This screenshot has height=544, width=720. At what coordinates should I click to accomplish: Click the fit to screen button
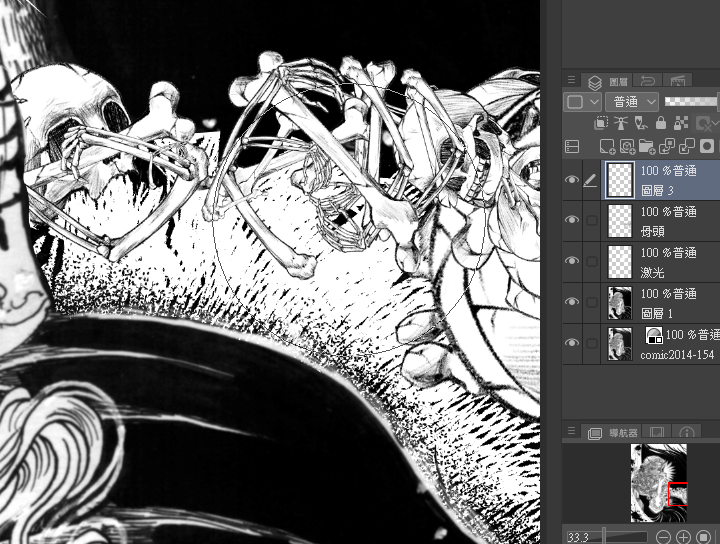(x=703, y=537)
